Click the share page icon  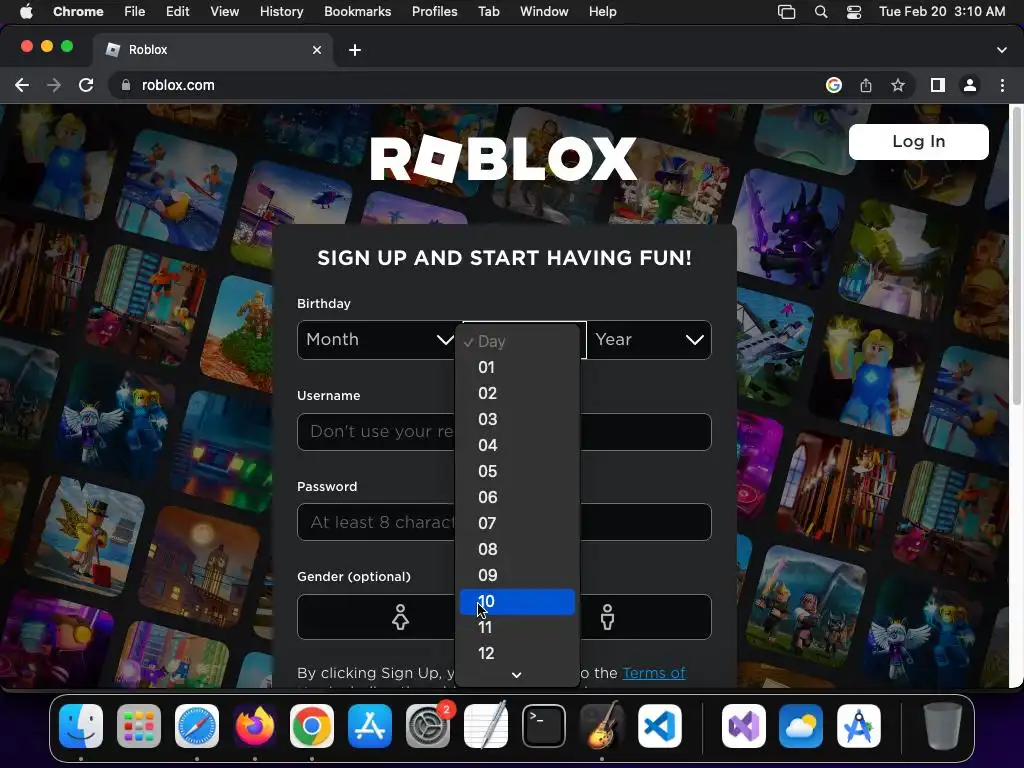[x=866, y=86]
